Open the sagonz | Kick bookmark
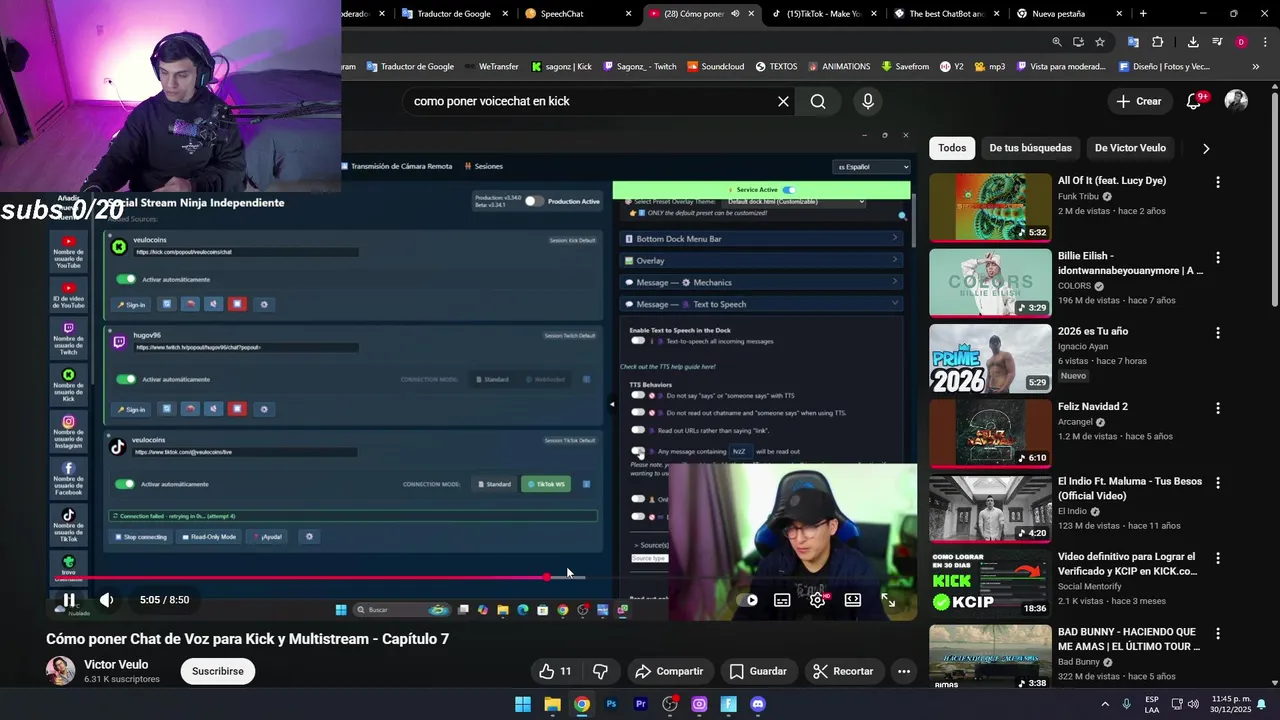Image resolution: width=1280 pixels, height=720 pixels. pos(562,67)
